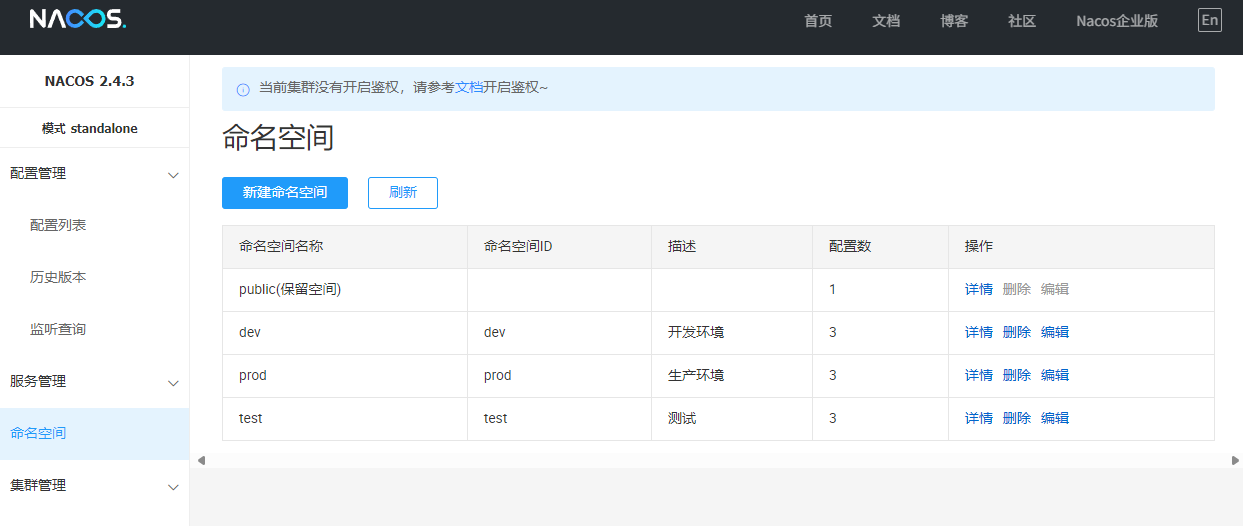This screenshot has width=1243, height=526.
Task: Open 历史版本 in the sidebar
Action: click(x=58, y=277)
